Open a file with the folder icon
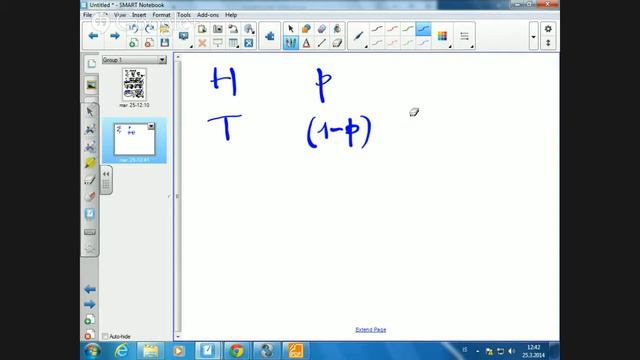 point(164,29)
